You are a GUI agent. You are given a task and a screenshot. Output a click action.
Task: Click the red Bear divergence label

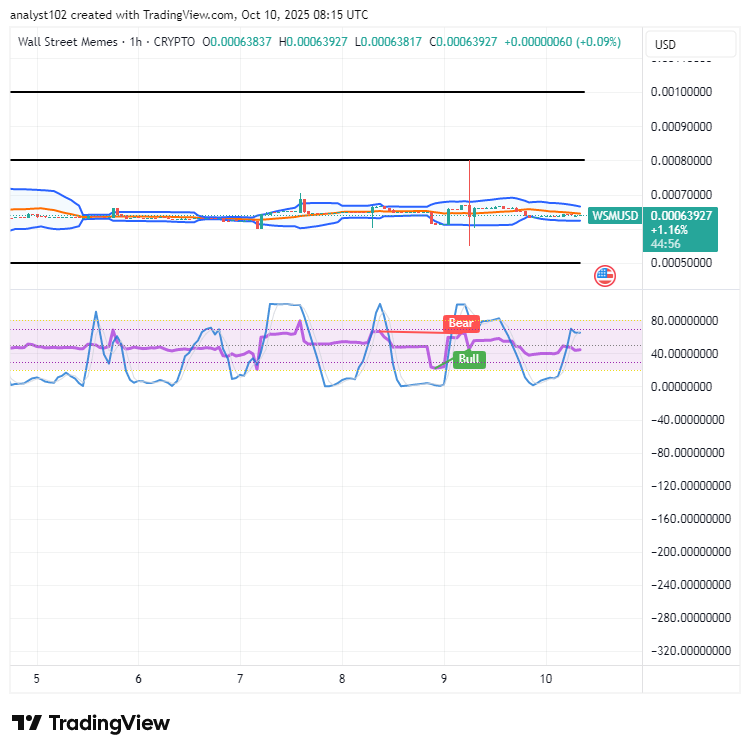click(461, 323)
